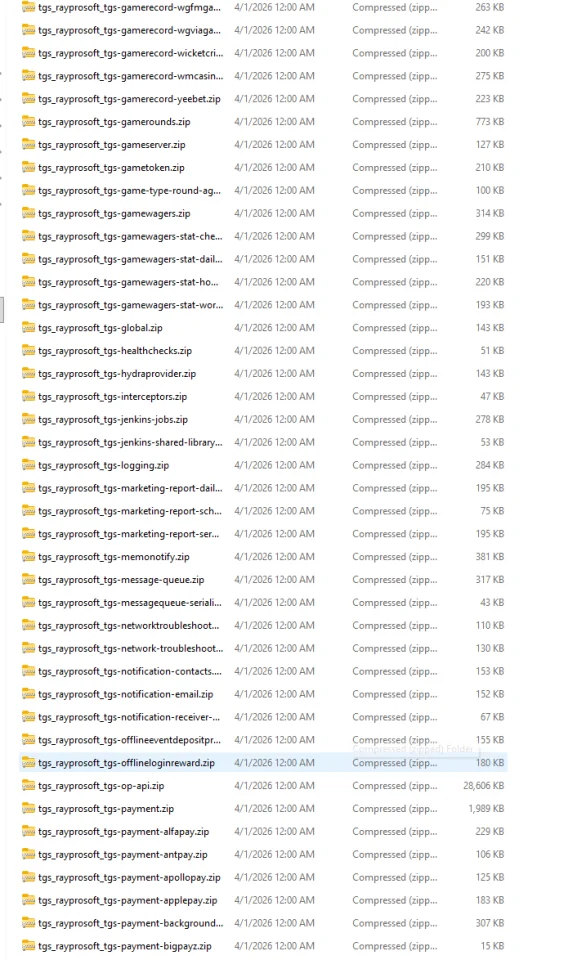Viewport: 586px width, 960px height.
Task: Click file name tgs-gamewagers-stat-dail...
Action: (x=130, y=259)
